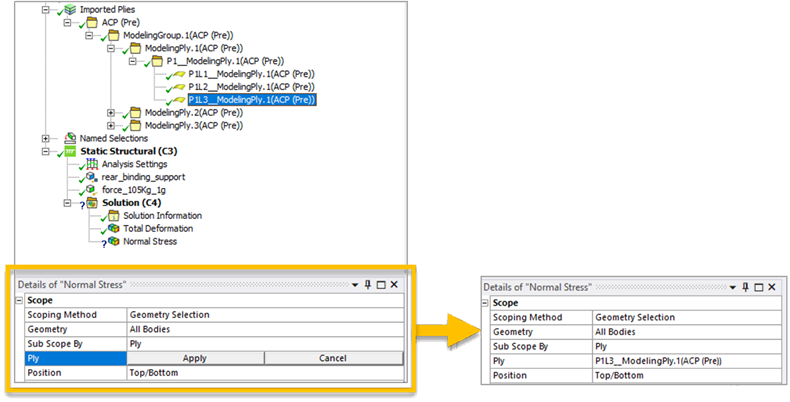
Task: Click the Named Selections icon
Action: pos(70,139)
